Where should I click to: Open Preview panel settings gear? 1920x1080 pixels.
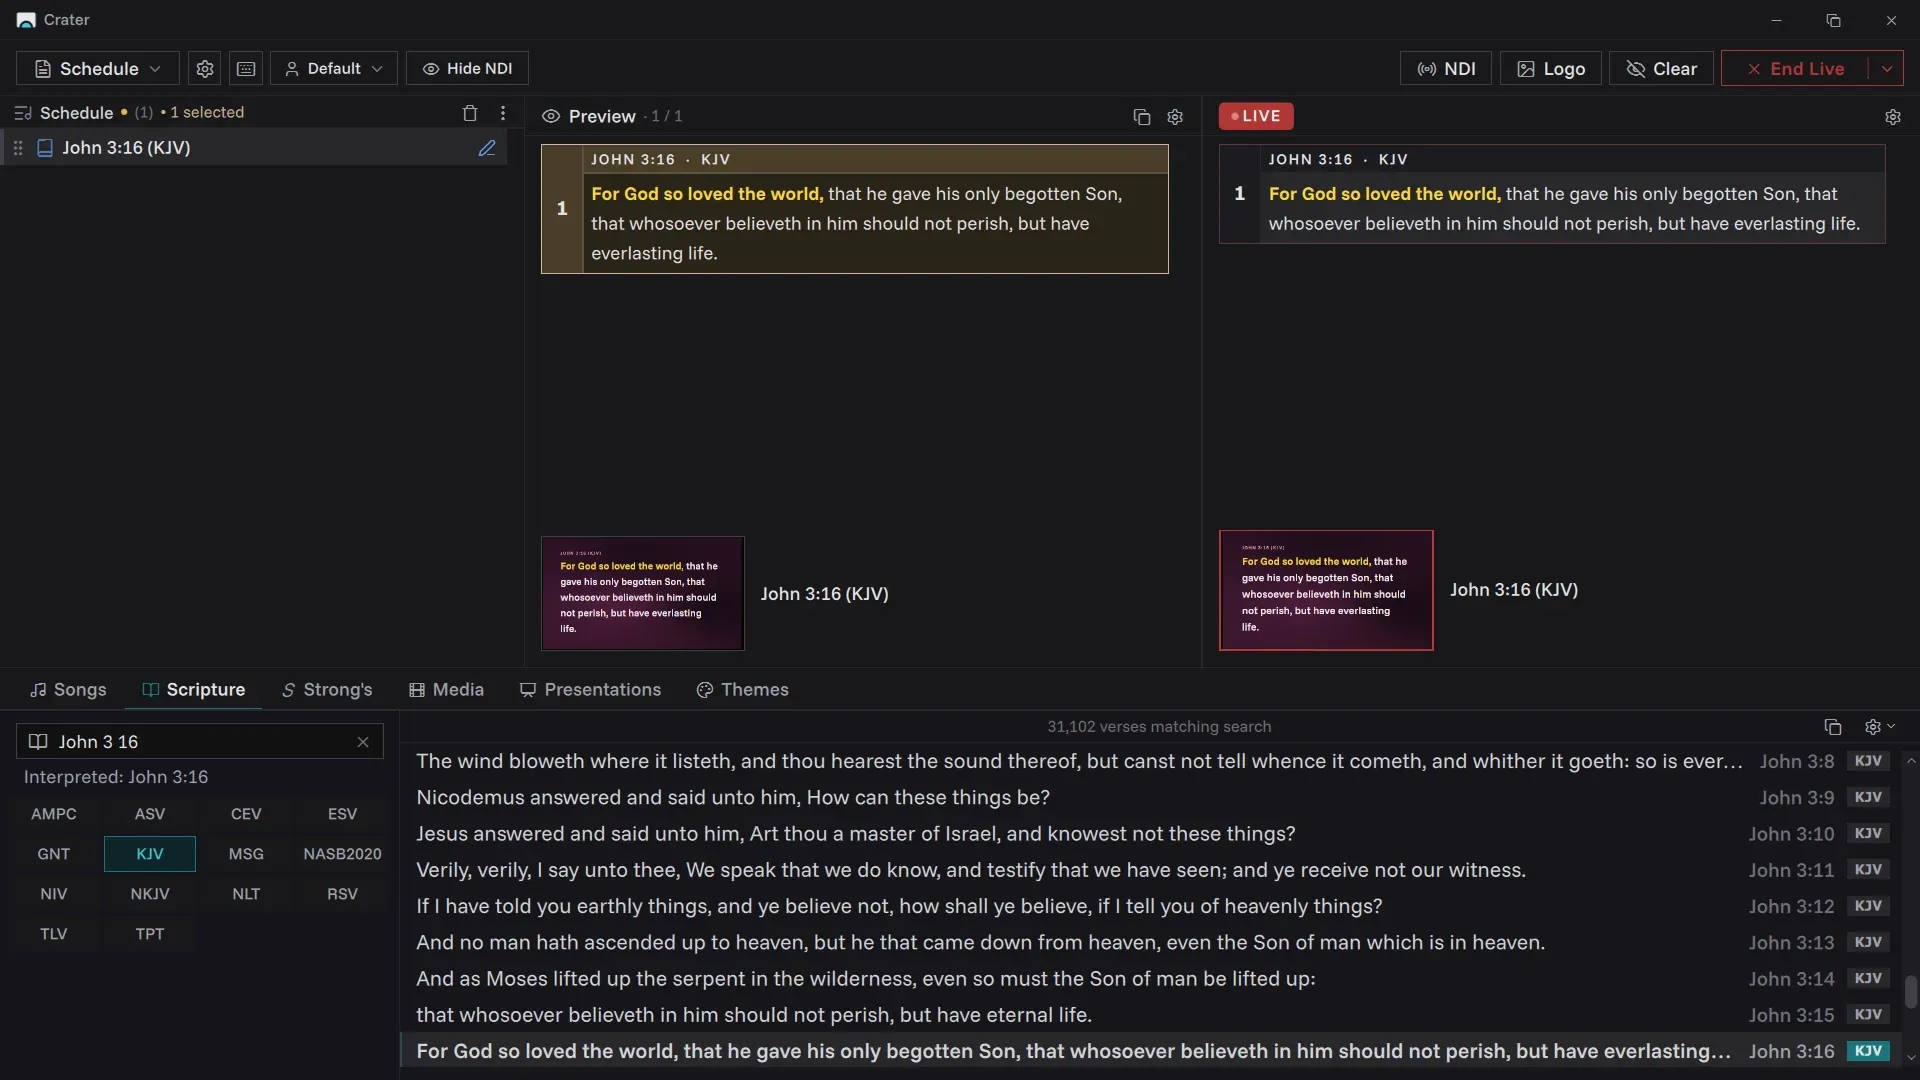coord(1175,117)
